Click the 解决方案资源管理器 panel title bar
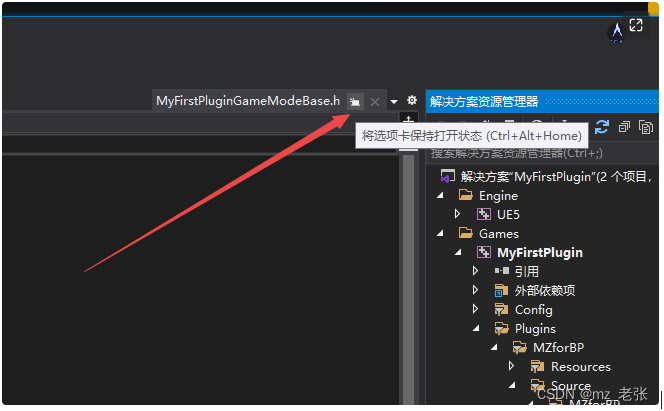This screenshot has width=664, height=411. point(542,102)
